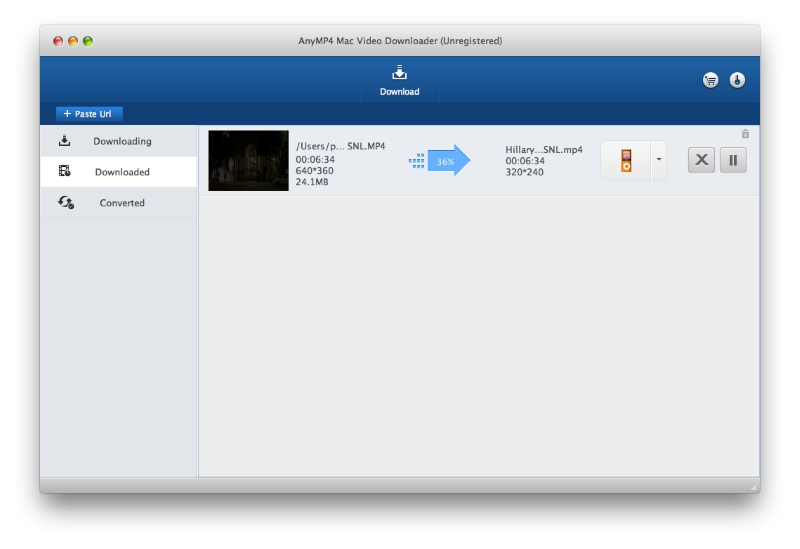Open the Downloading tab
This screenshot has width=800, height=549.
[118, 141]
